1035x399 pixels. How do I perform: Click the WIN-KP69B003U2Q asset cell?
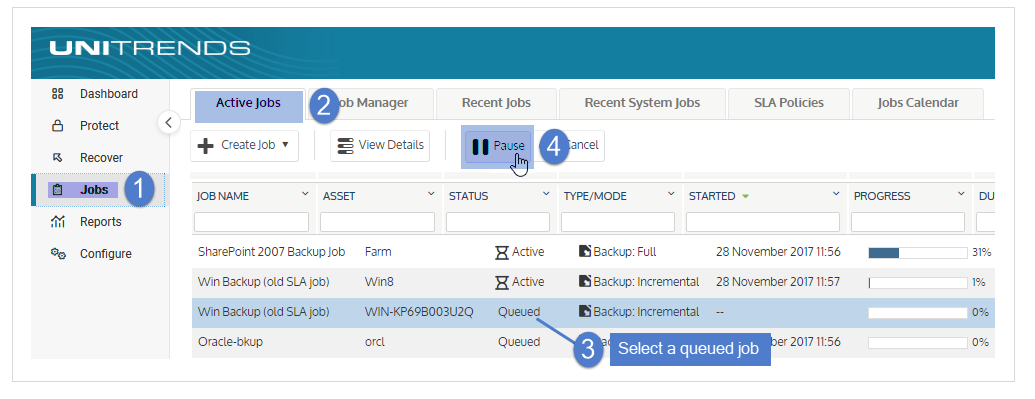click(x=419, y=312)
